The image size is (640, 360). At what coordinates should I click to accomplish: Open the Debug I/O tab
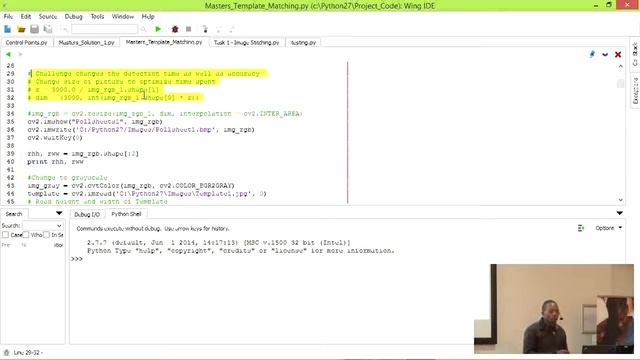click(87, 214)
